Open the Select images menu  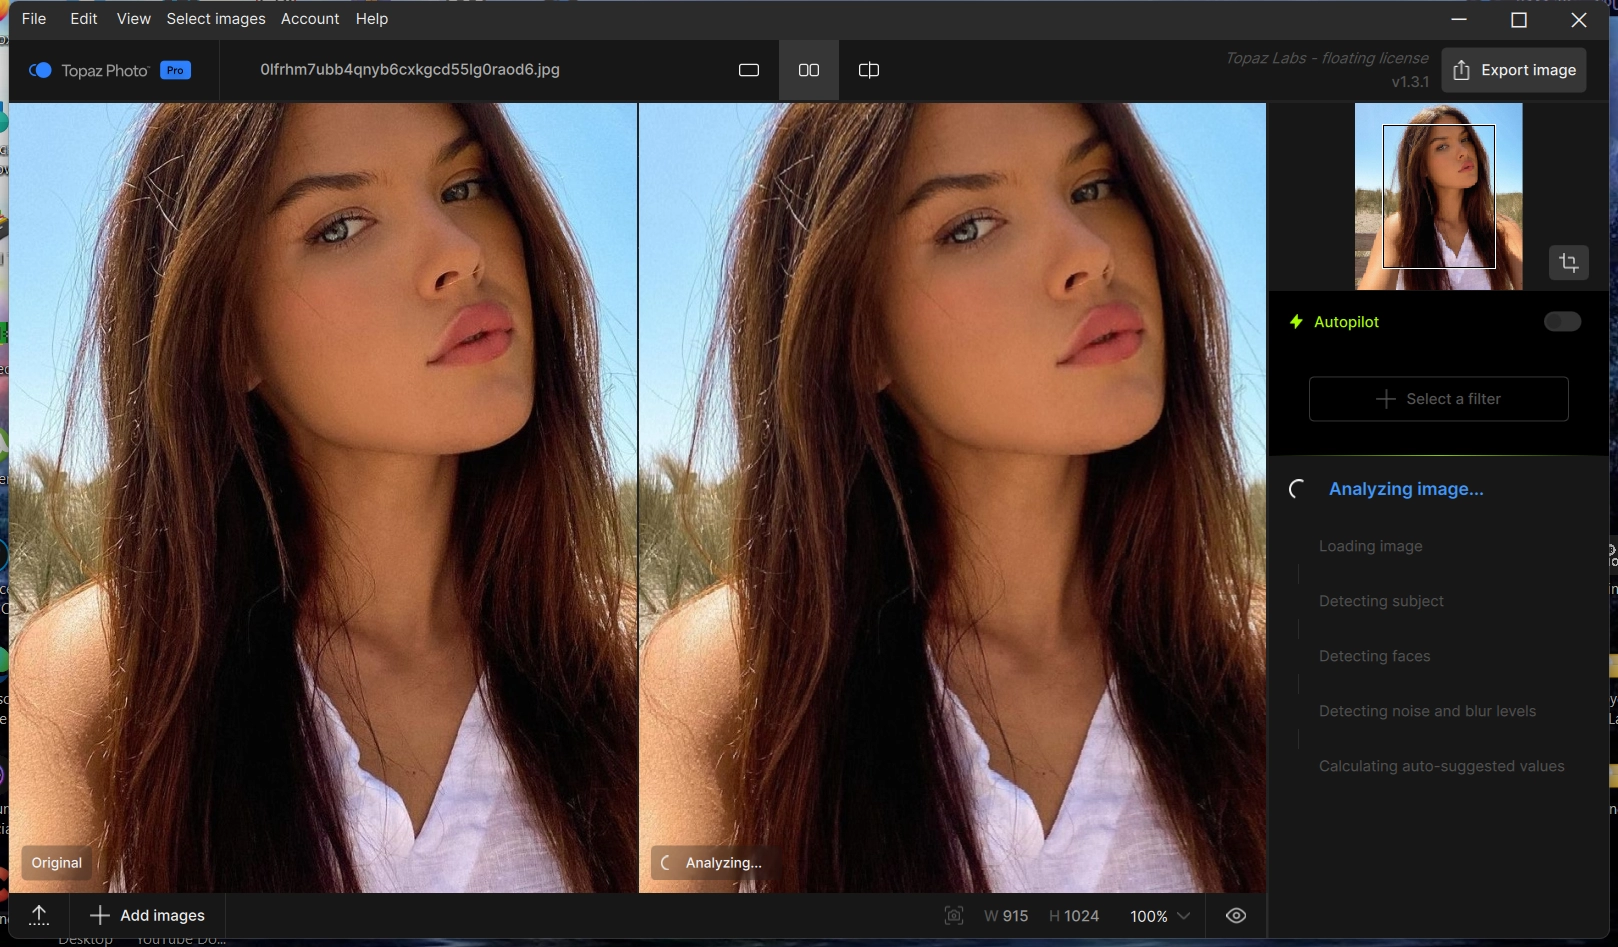tap(216, 19)
